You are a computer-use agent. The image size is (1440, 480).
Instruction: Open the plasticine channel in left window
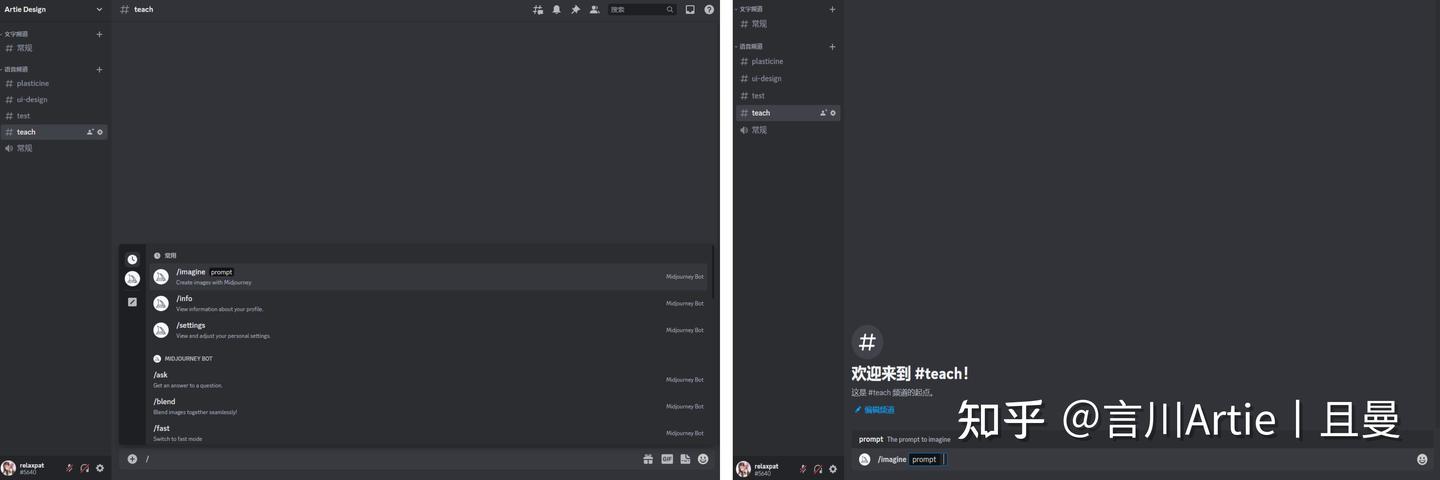(x=54, y=84)
